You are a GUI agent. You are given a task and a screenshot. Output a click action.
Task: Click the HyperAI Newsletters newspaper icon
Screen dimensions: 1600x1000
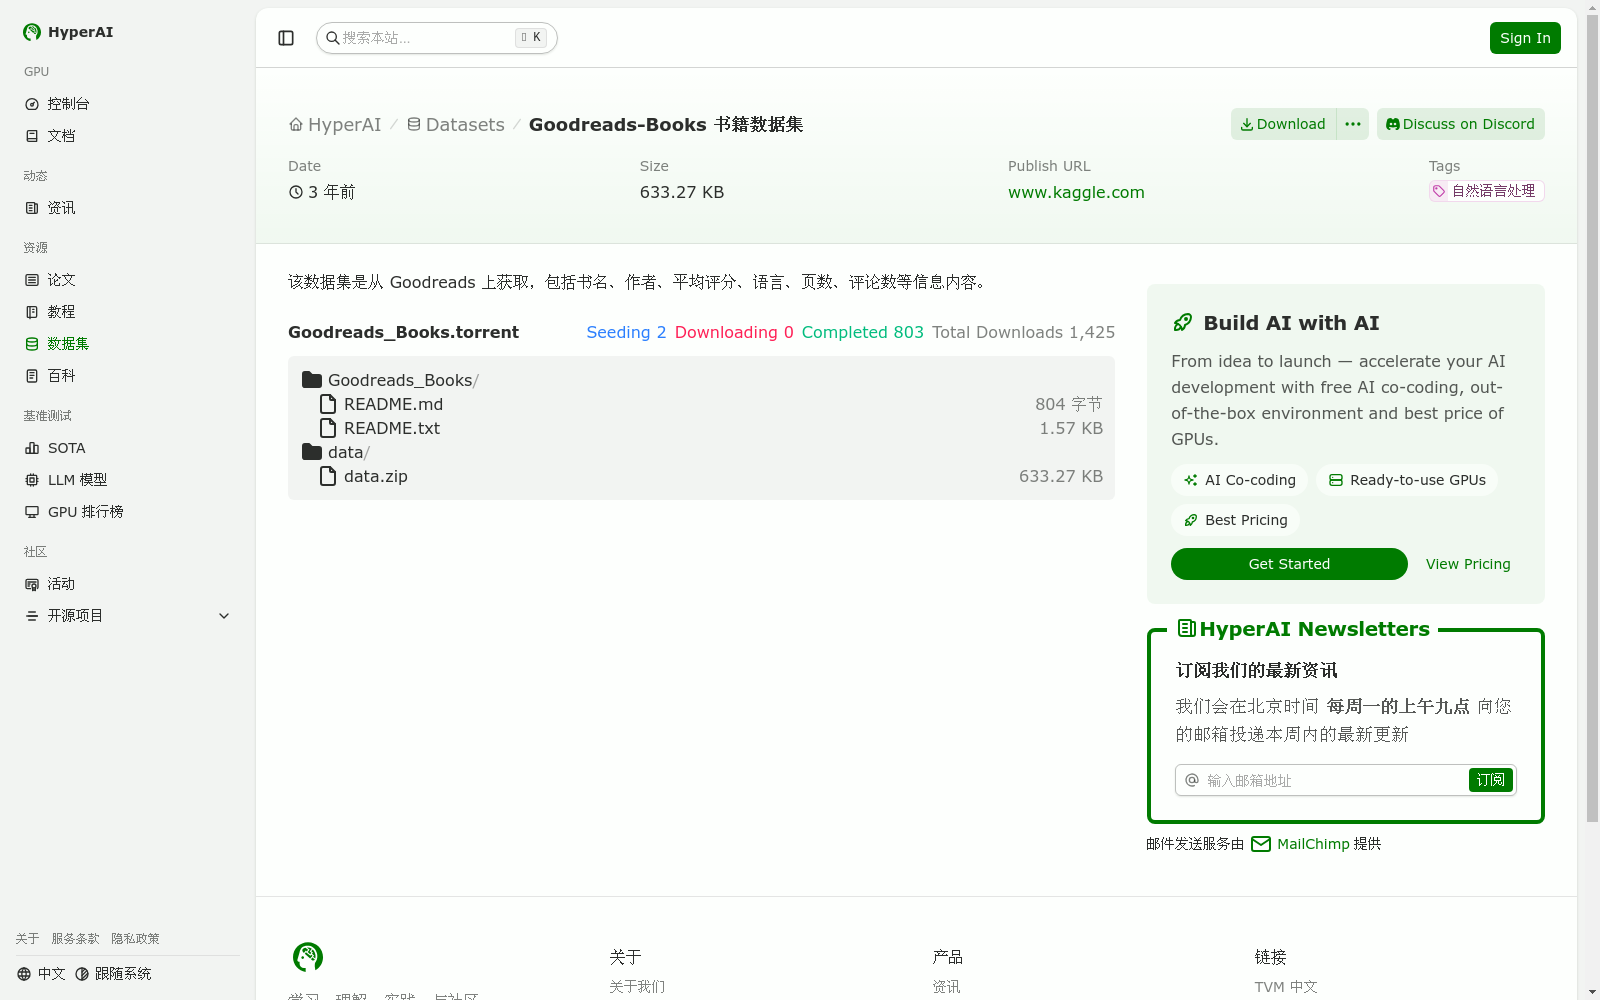pyautogui.click(x=1187, y=628)
